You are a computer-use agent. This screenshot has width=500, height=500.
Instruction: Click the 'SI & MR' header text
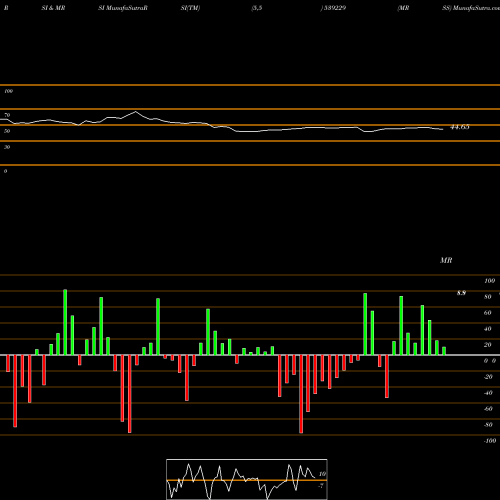(53, 8)
